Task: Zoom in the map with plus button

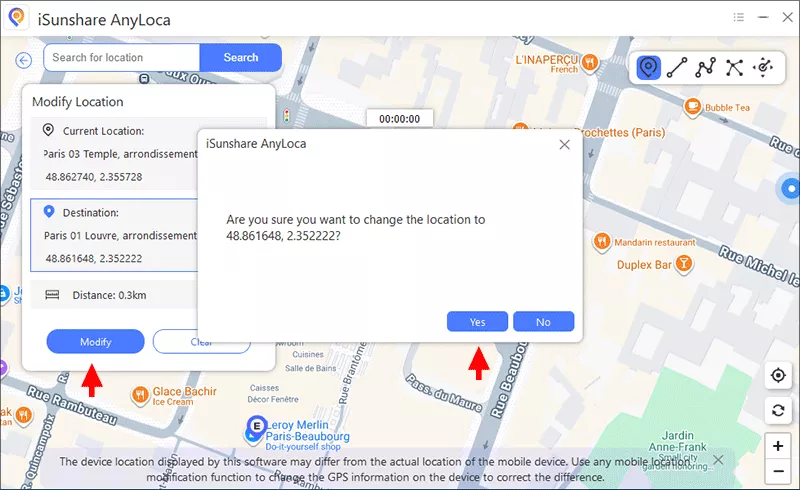Action: [x=778, y=446]
